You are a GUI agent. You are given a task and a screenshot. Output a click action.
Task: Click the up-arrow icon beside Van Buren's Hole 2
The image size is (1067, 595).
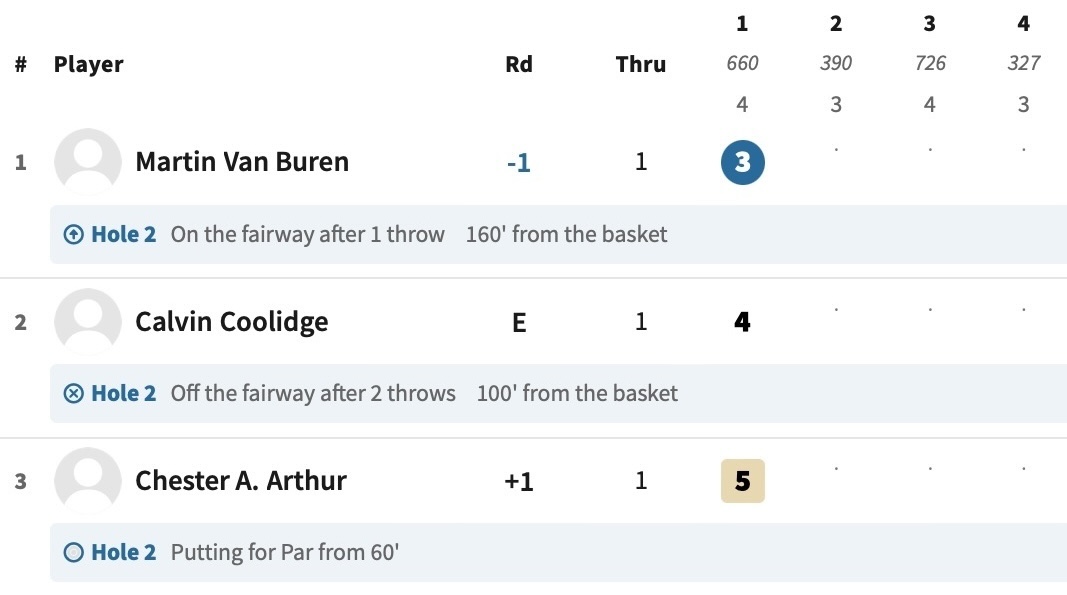click(73, 234)
